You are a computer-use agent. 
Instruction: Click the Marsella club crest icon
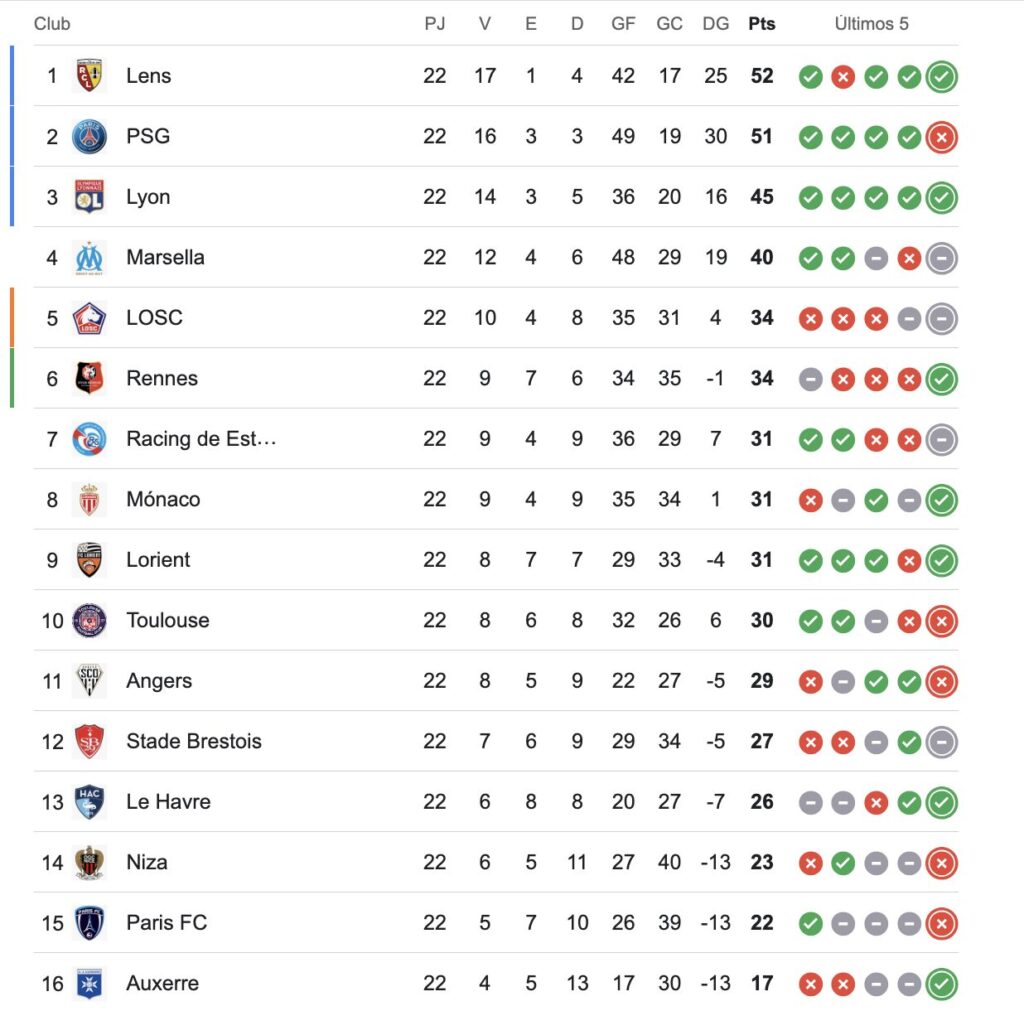pos(89,257)
